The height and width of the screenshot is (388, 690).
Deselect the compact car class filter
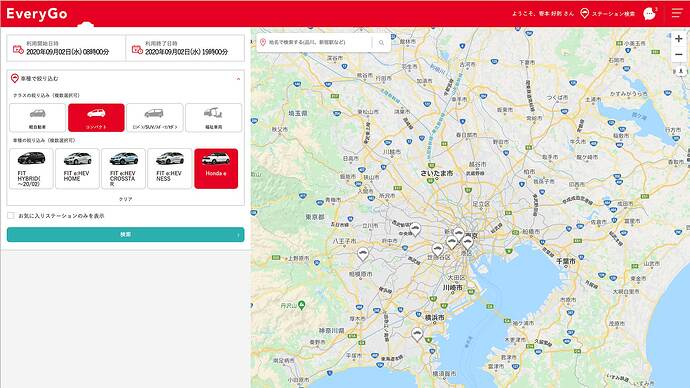pyautogui.click(x=96, y=117)
